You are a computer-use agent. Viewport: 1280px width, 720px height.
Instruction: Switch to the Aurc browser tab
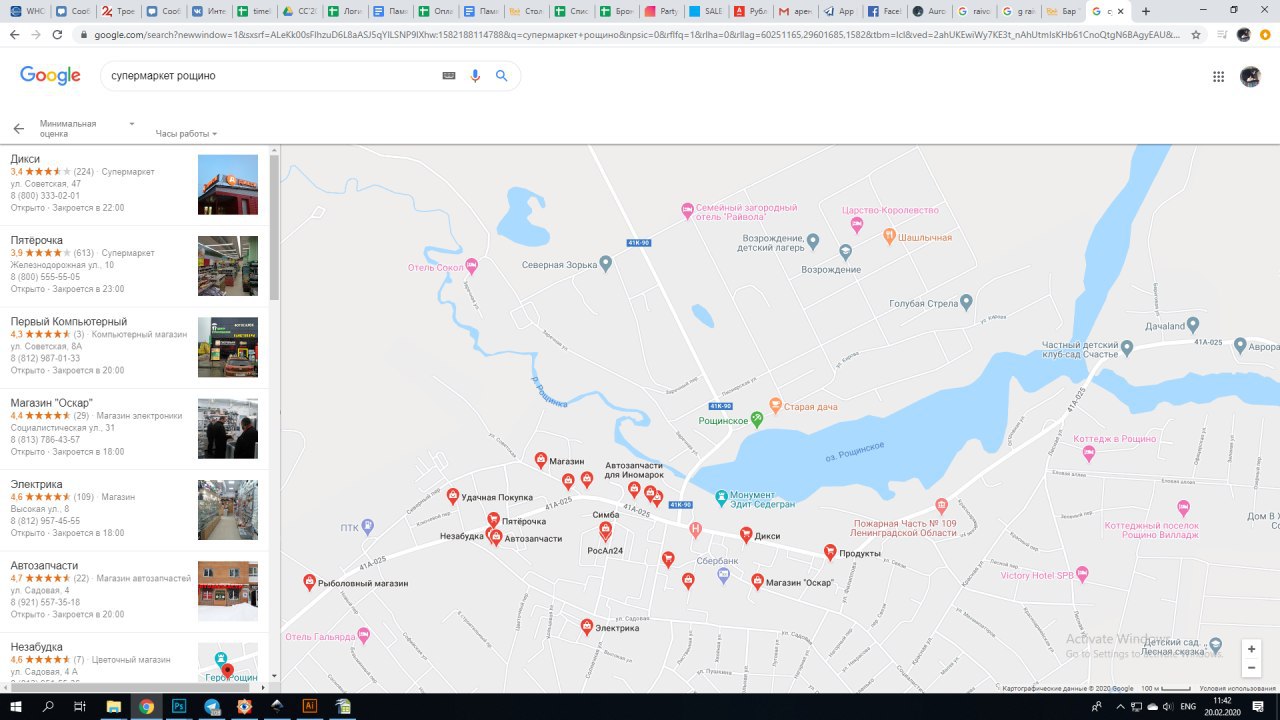point(930,11)
